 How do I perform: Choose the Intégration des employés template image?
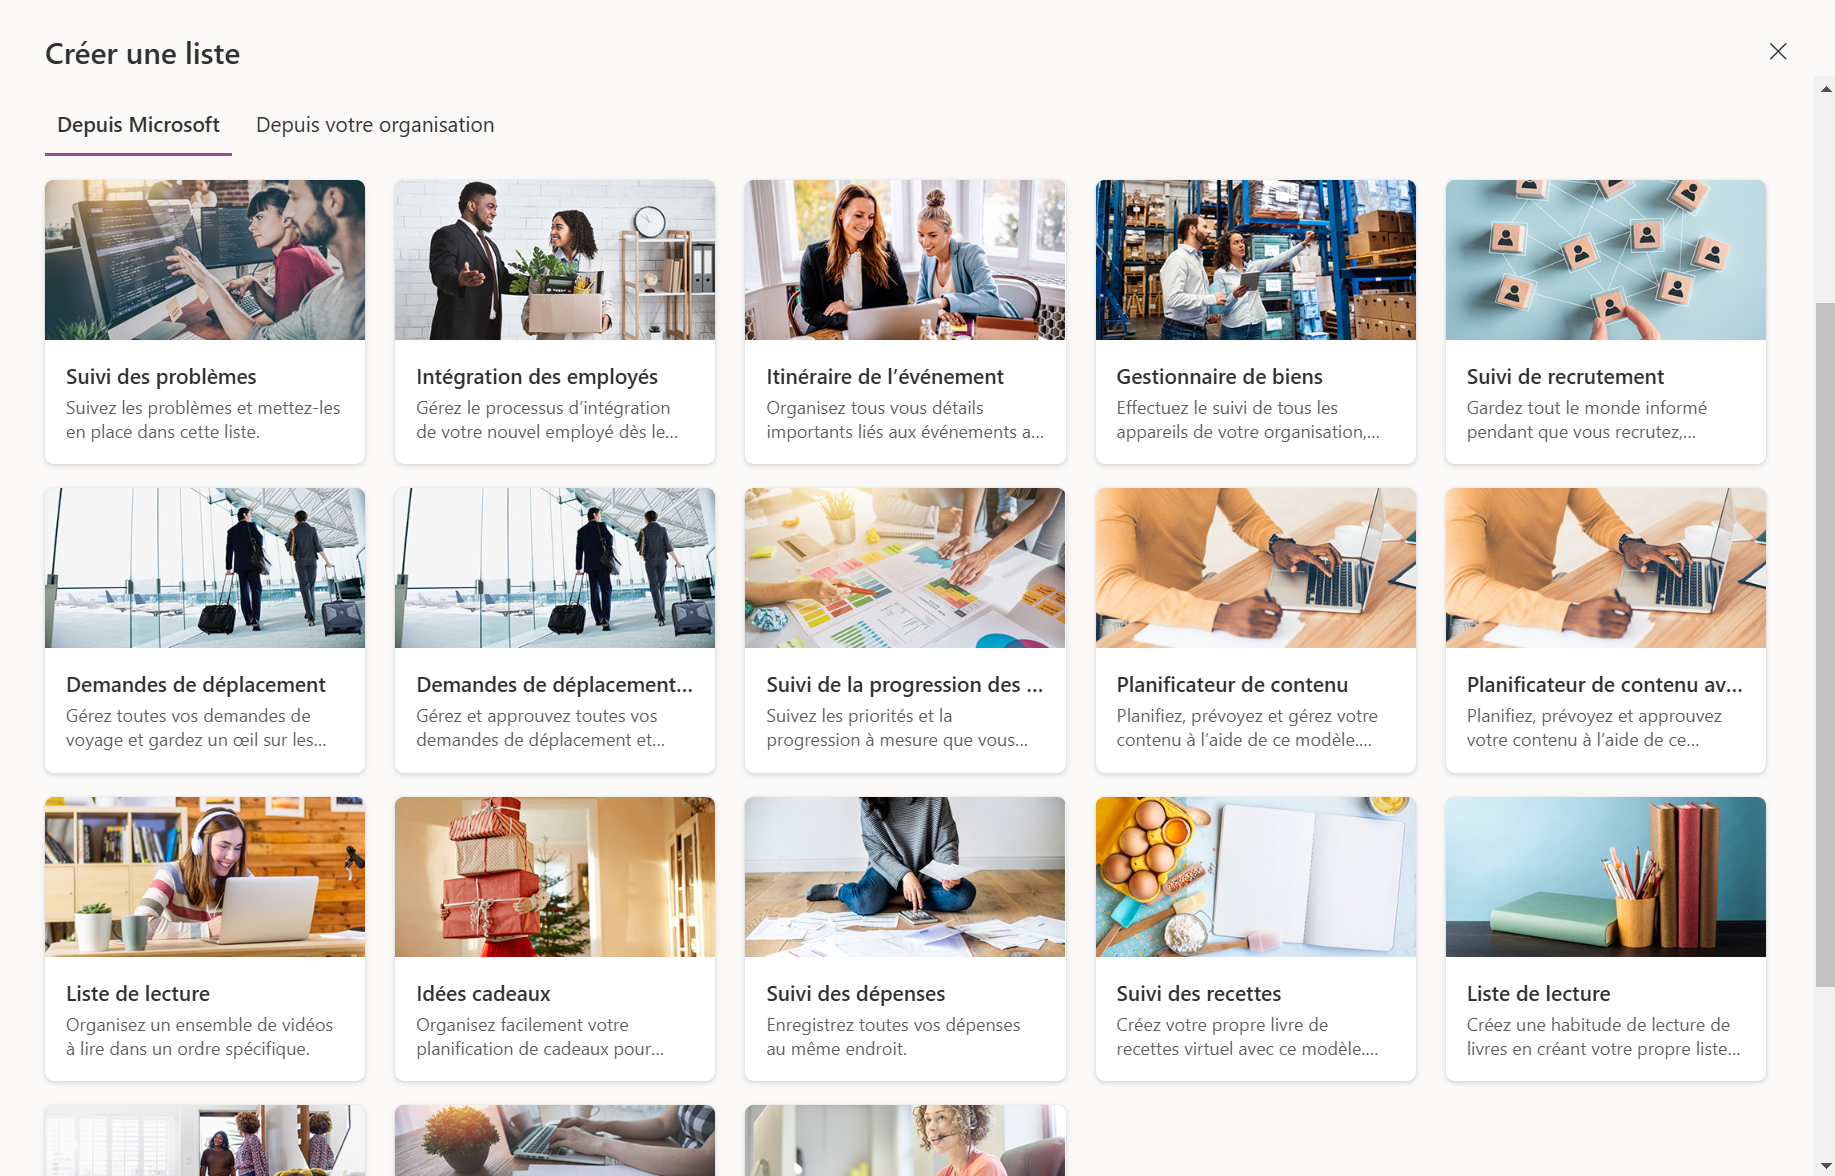pyautogui.click(x=555, y=260)
